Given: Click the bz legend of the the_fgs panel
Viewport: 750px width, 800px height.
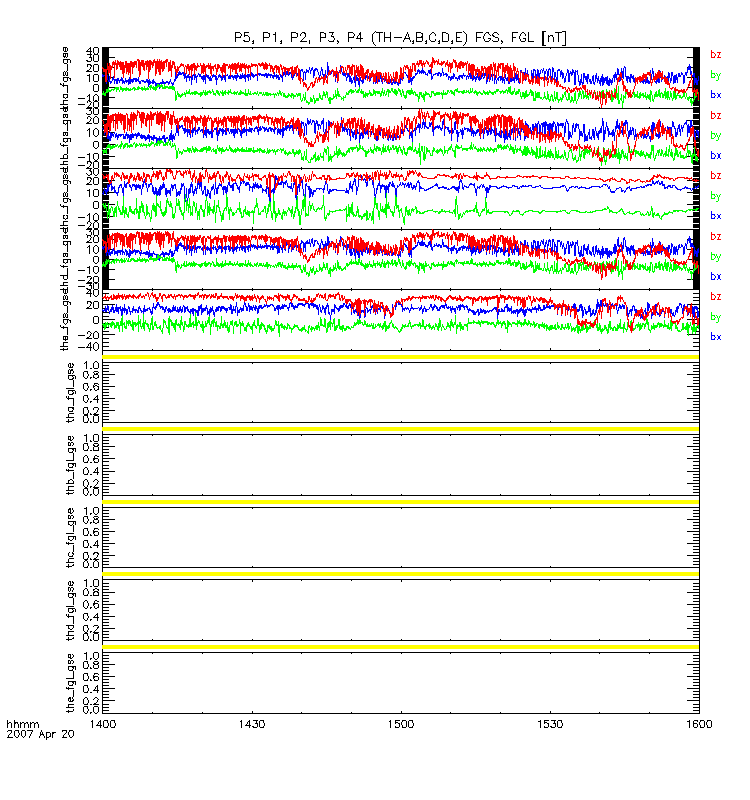Looking at the screenshot, I should pos(716,296).
